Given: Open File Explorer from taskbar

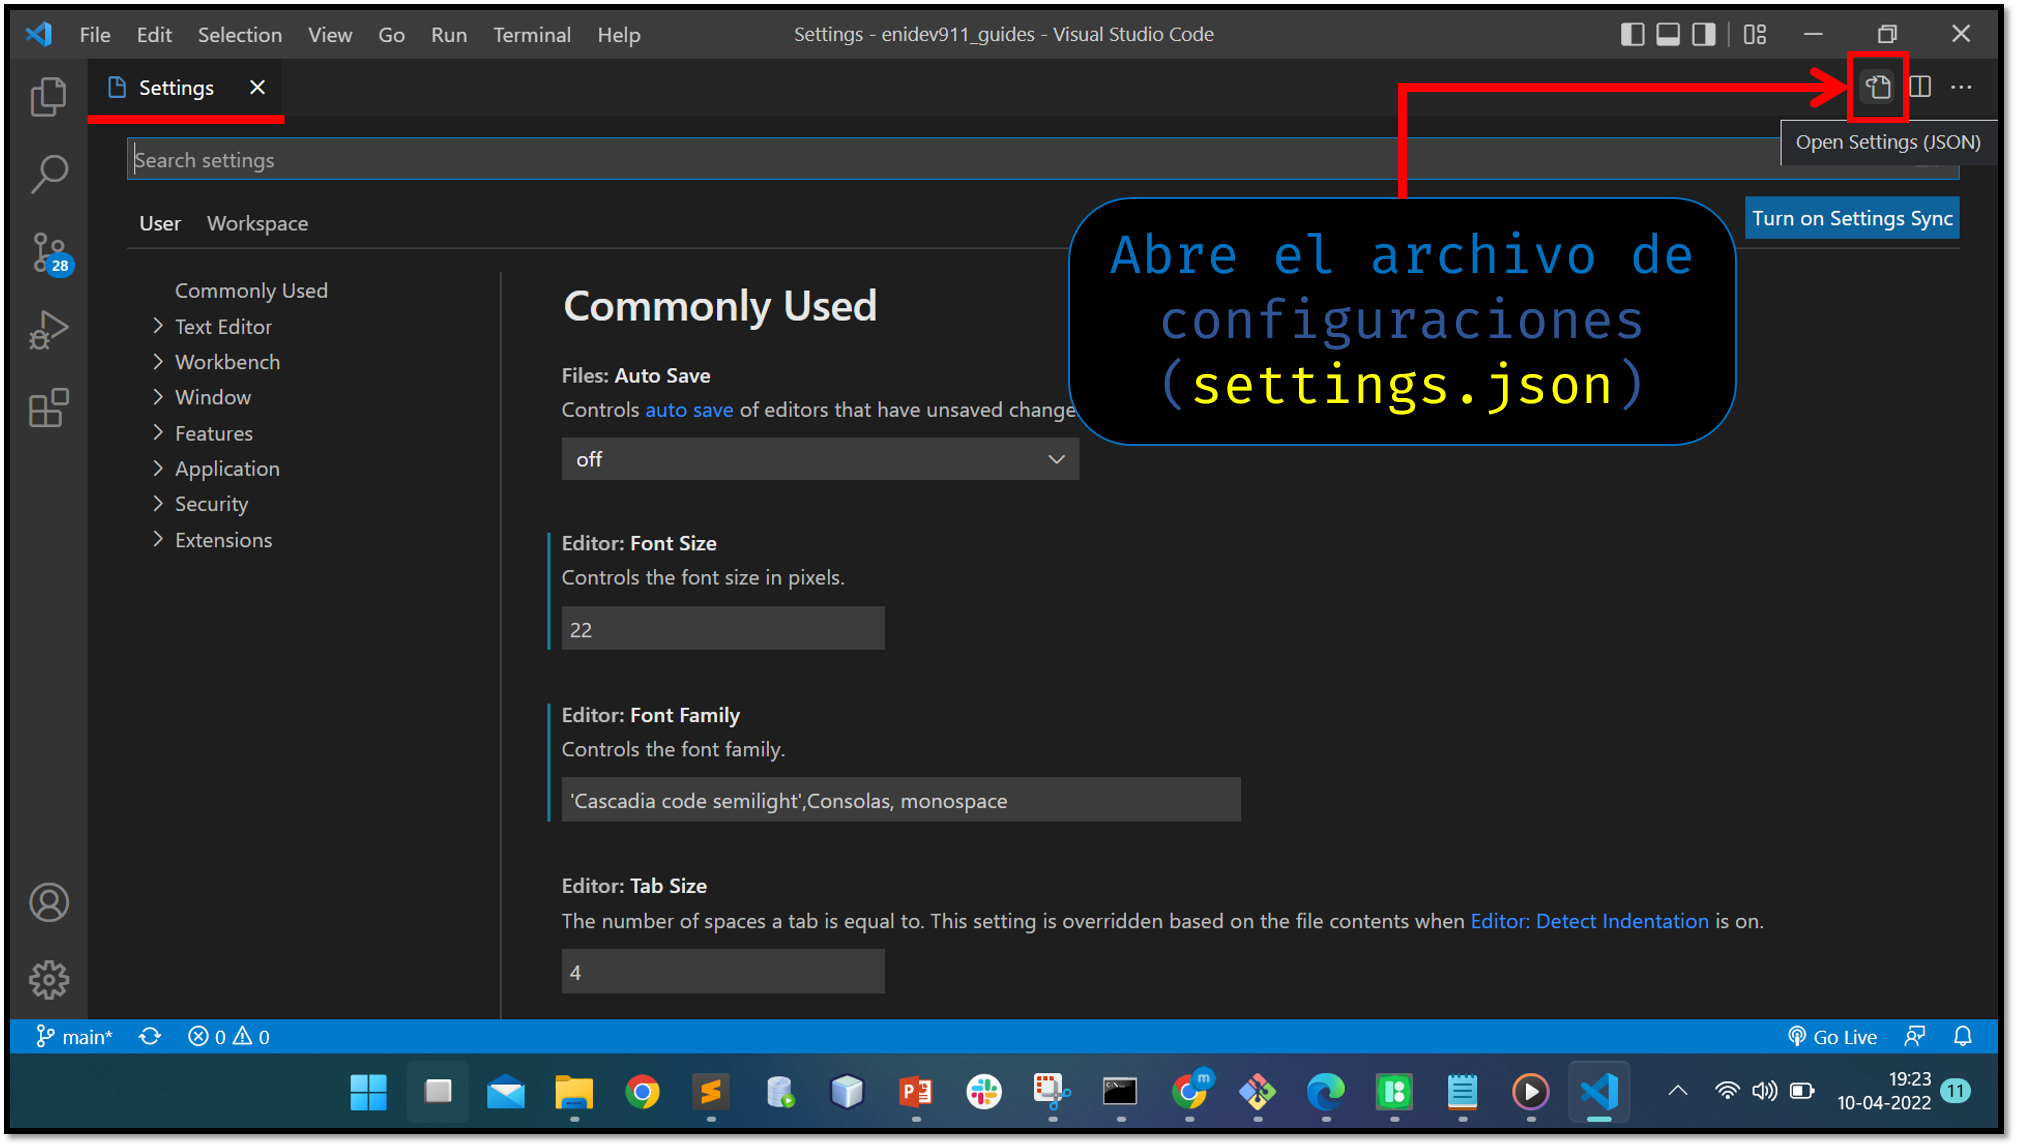Looking at the screenshot, I should (574, 1092).
